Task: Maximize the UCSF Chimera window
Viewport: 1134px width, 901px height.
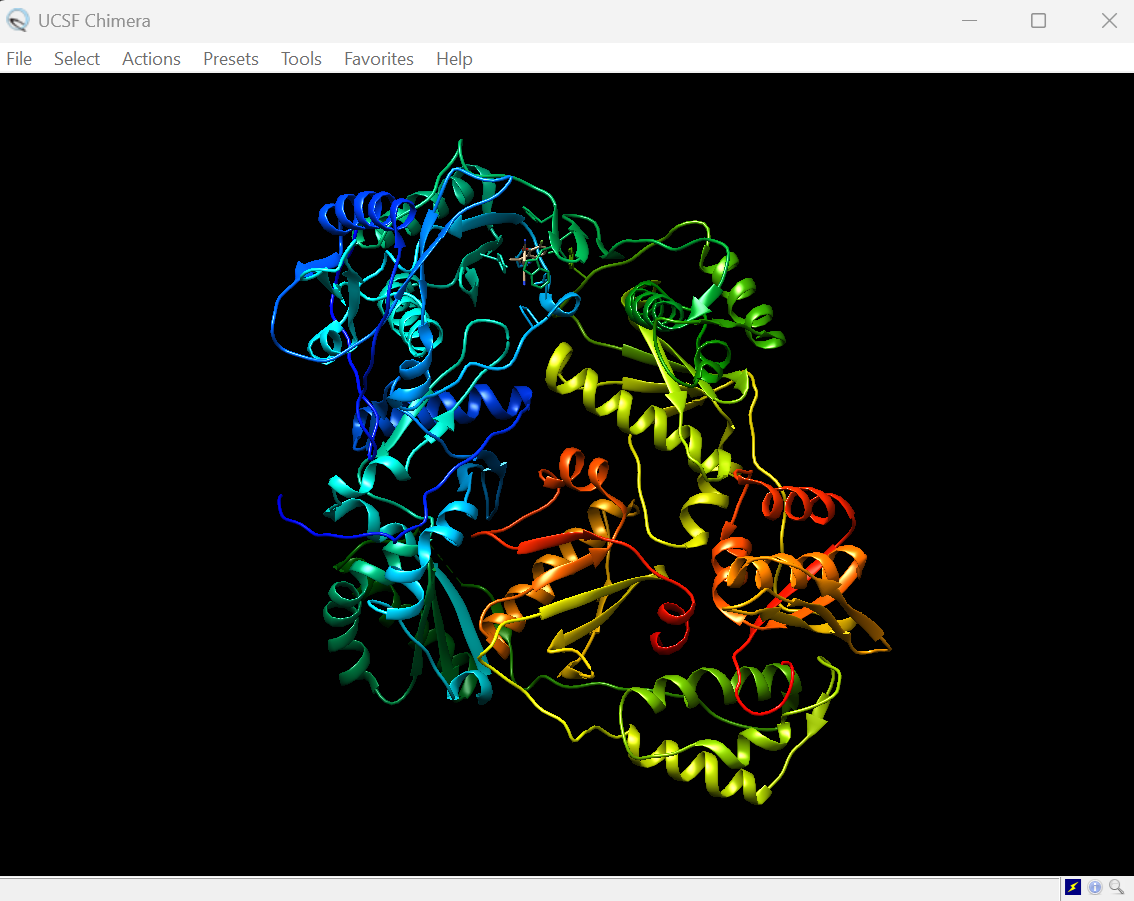Action: 1039,20
